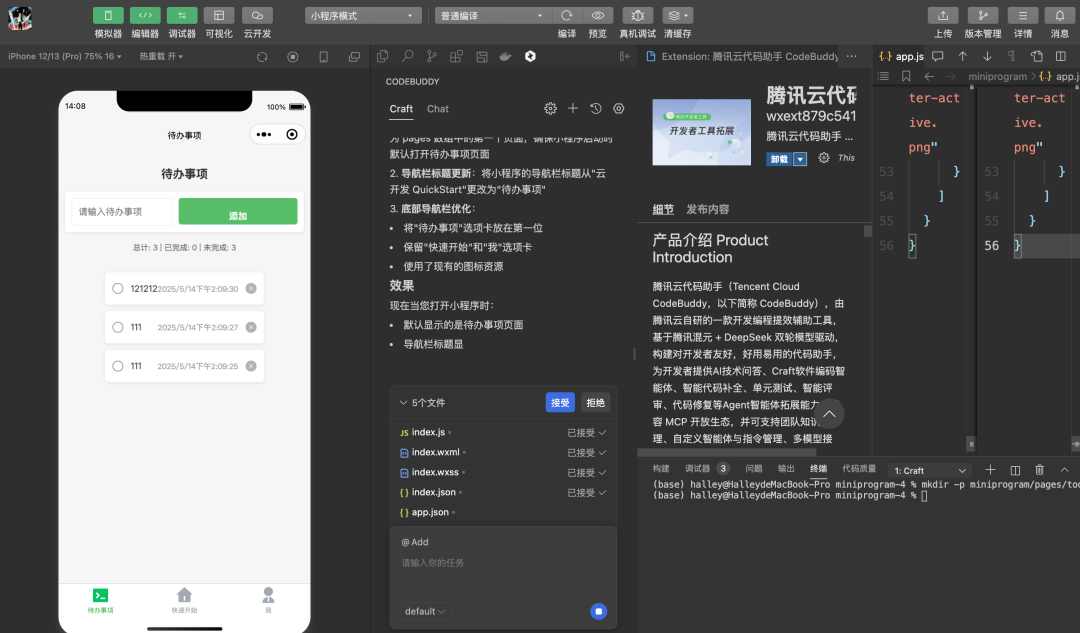Viewport: 1080px width, 633px height.
Task: Click the CodeBuddy task input field
Action: 503,563
